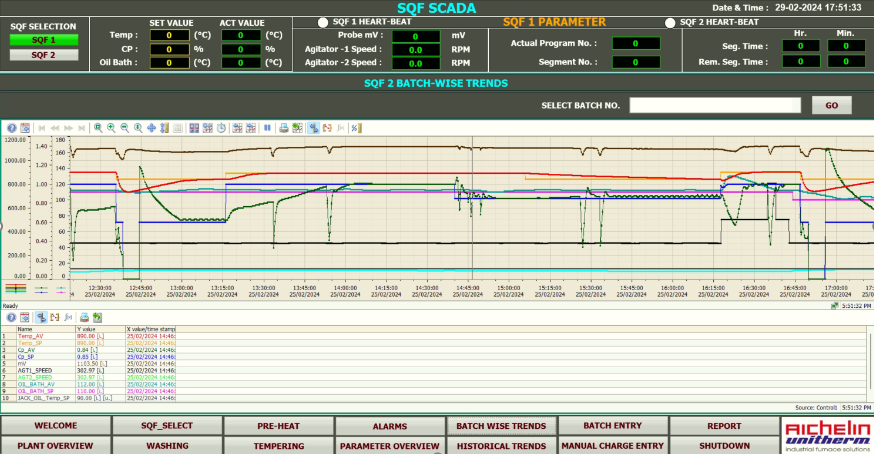
Task: Click the help icon in trend toolbar
Action: tap(12, 128)
